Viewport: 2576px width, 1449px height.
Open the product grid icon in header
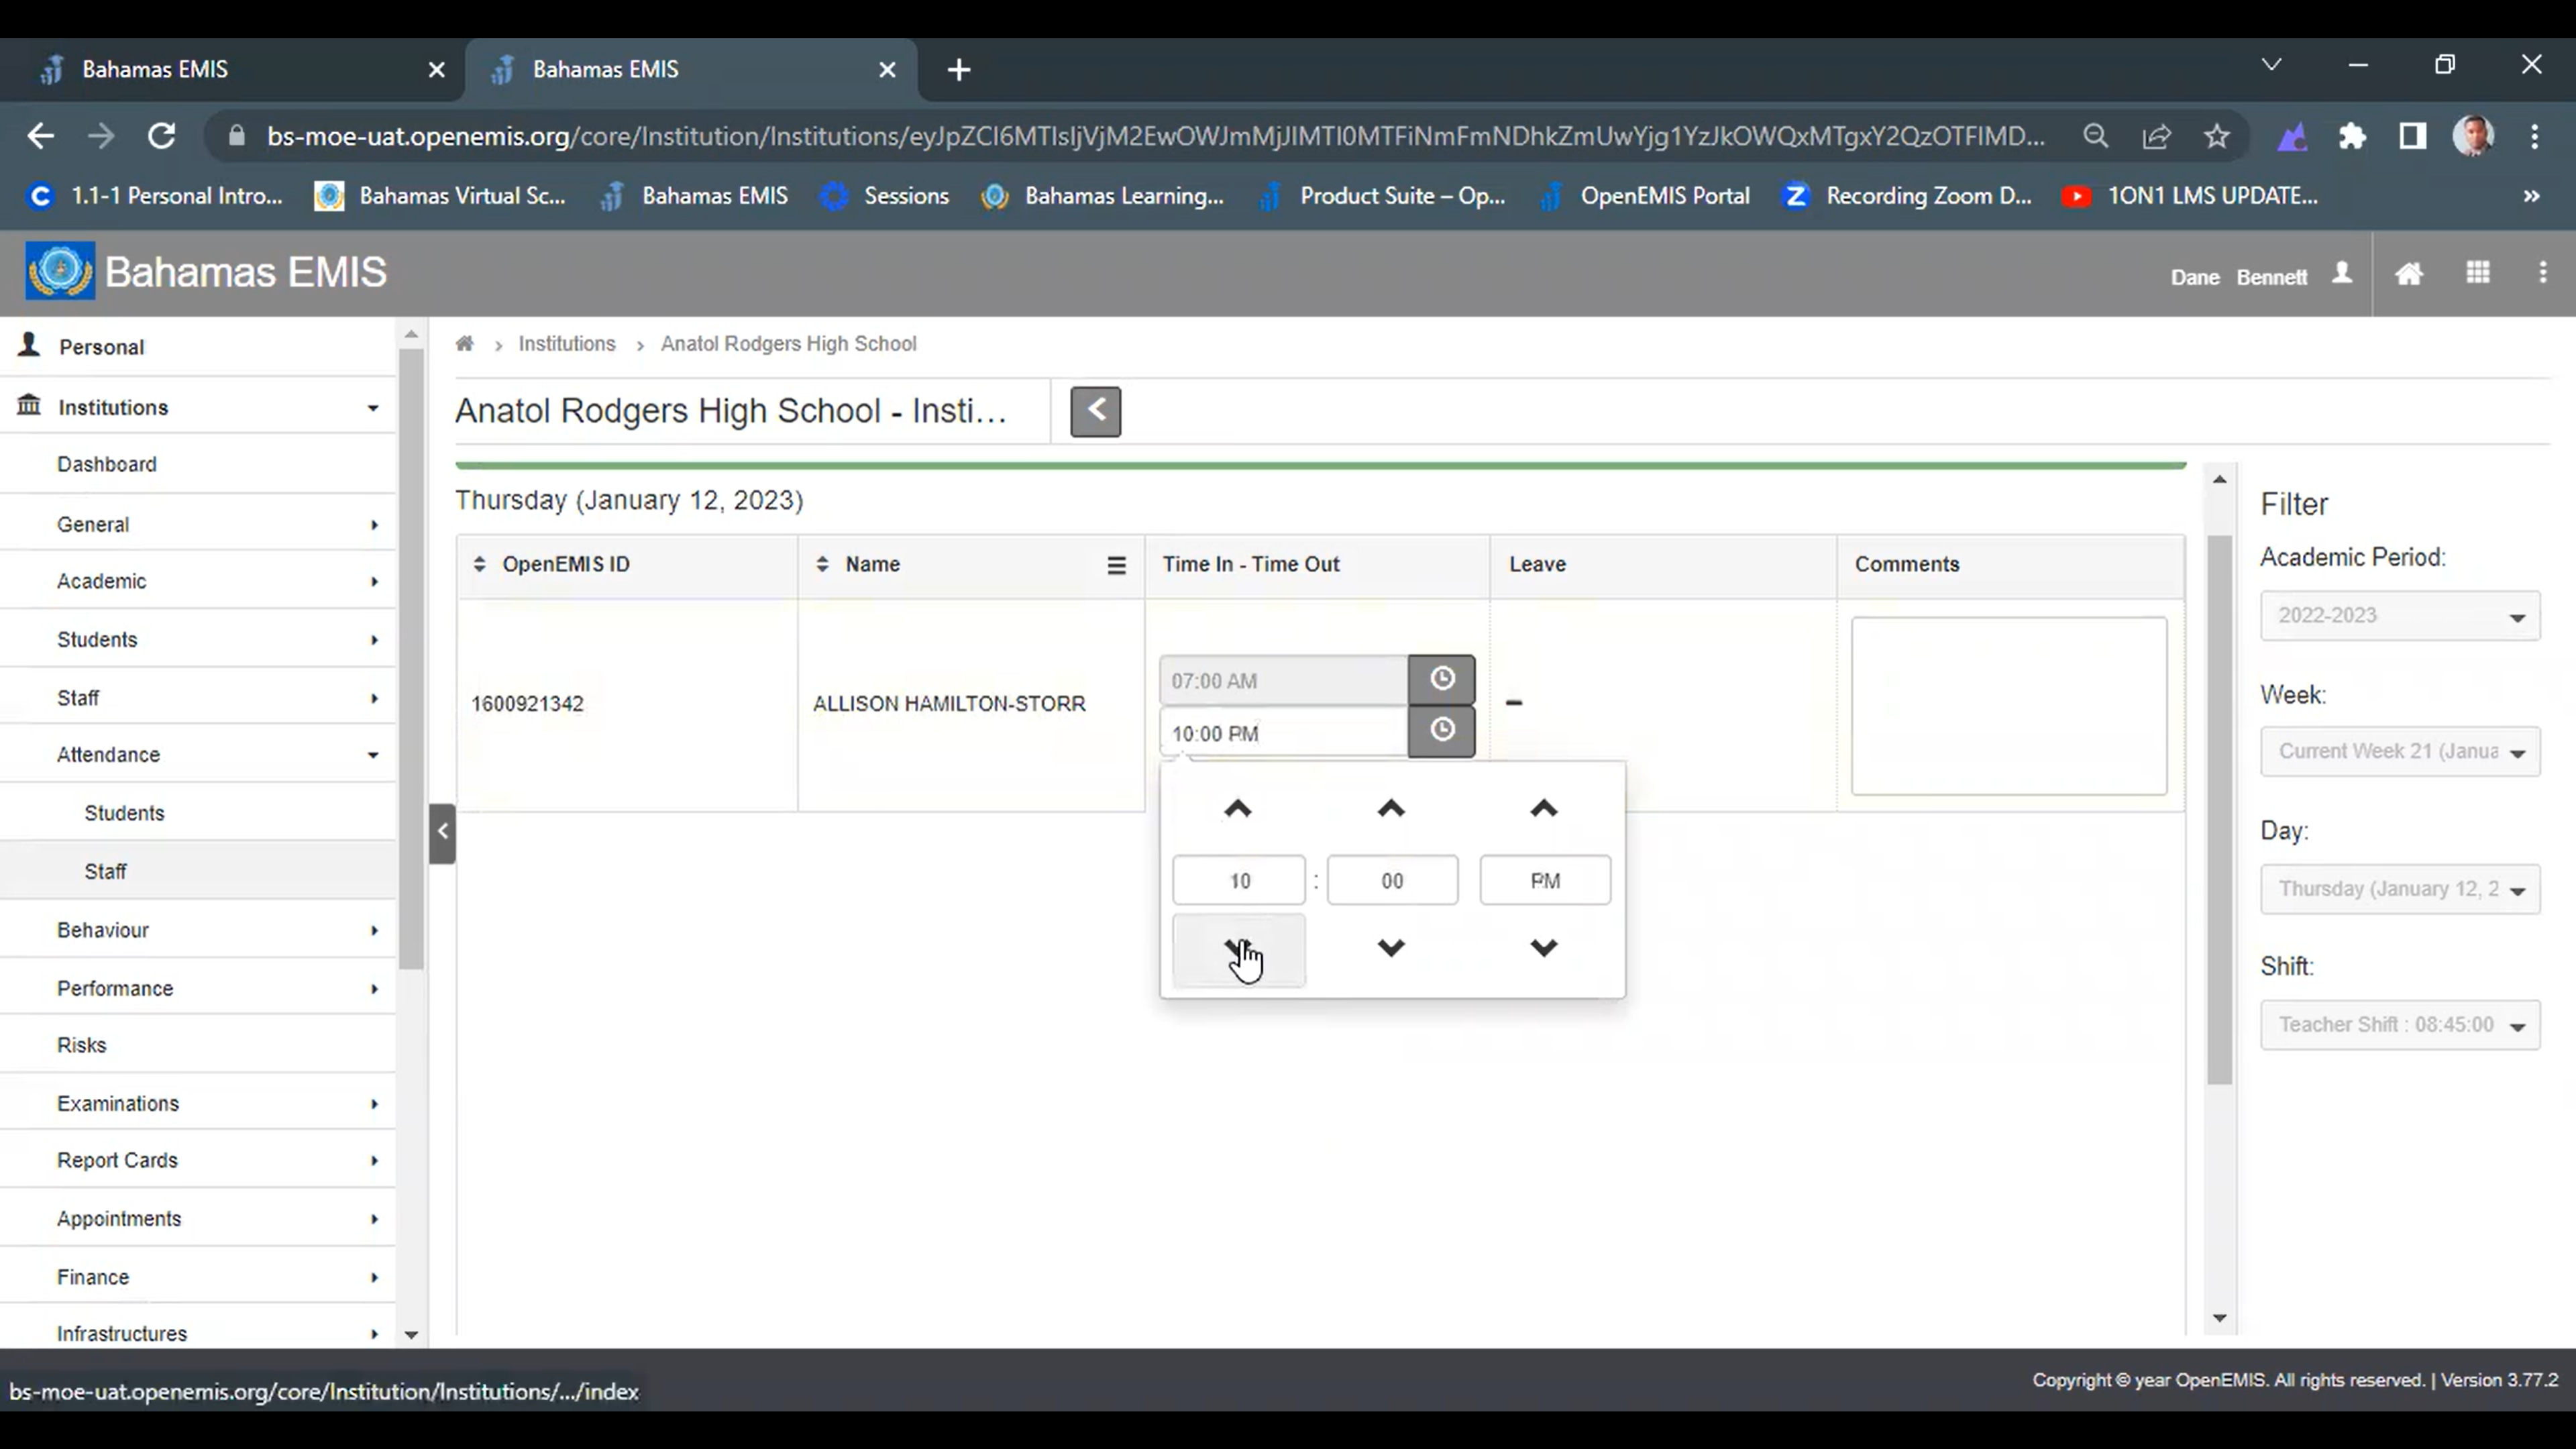pos(2477,272)
